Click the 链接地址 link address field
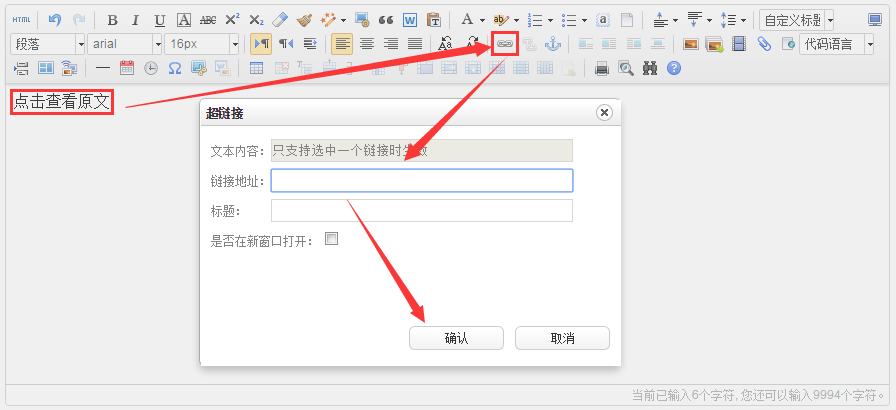Viewport: 896px width, 410px height. [x=421, y=180]
